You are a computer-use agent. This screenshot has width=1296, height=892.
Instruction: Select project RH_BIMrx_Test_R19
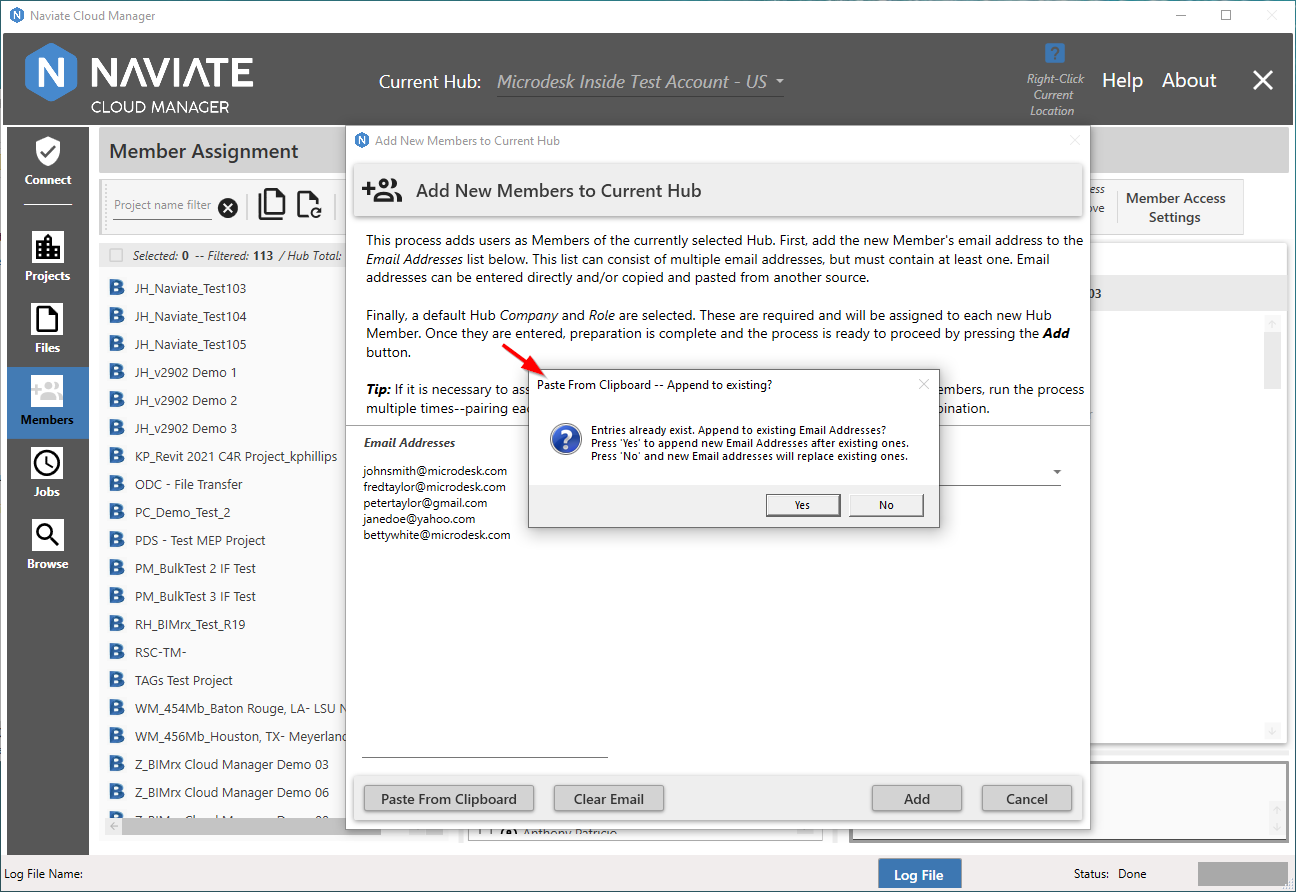(190, 624)
